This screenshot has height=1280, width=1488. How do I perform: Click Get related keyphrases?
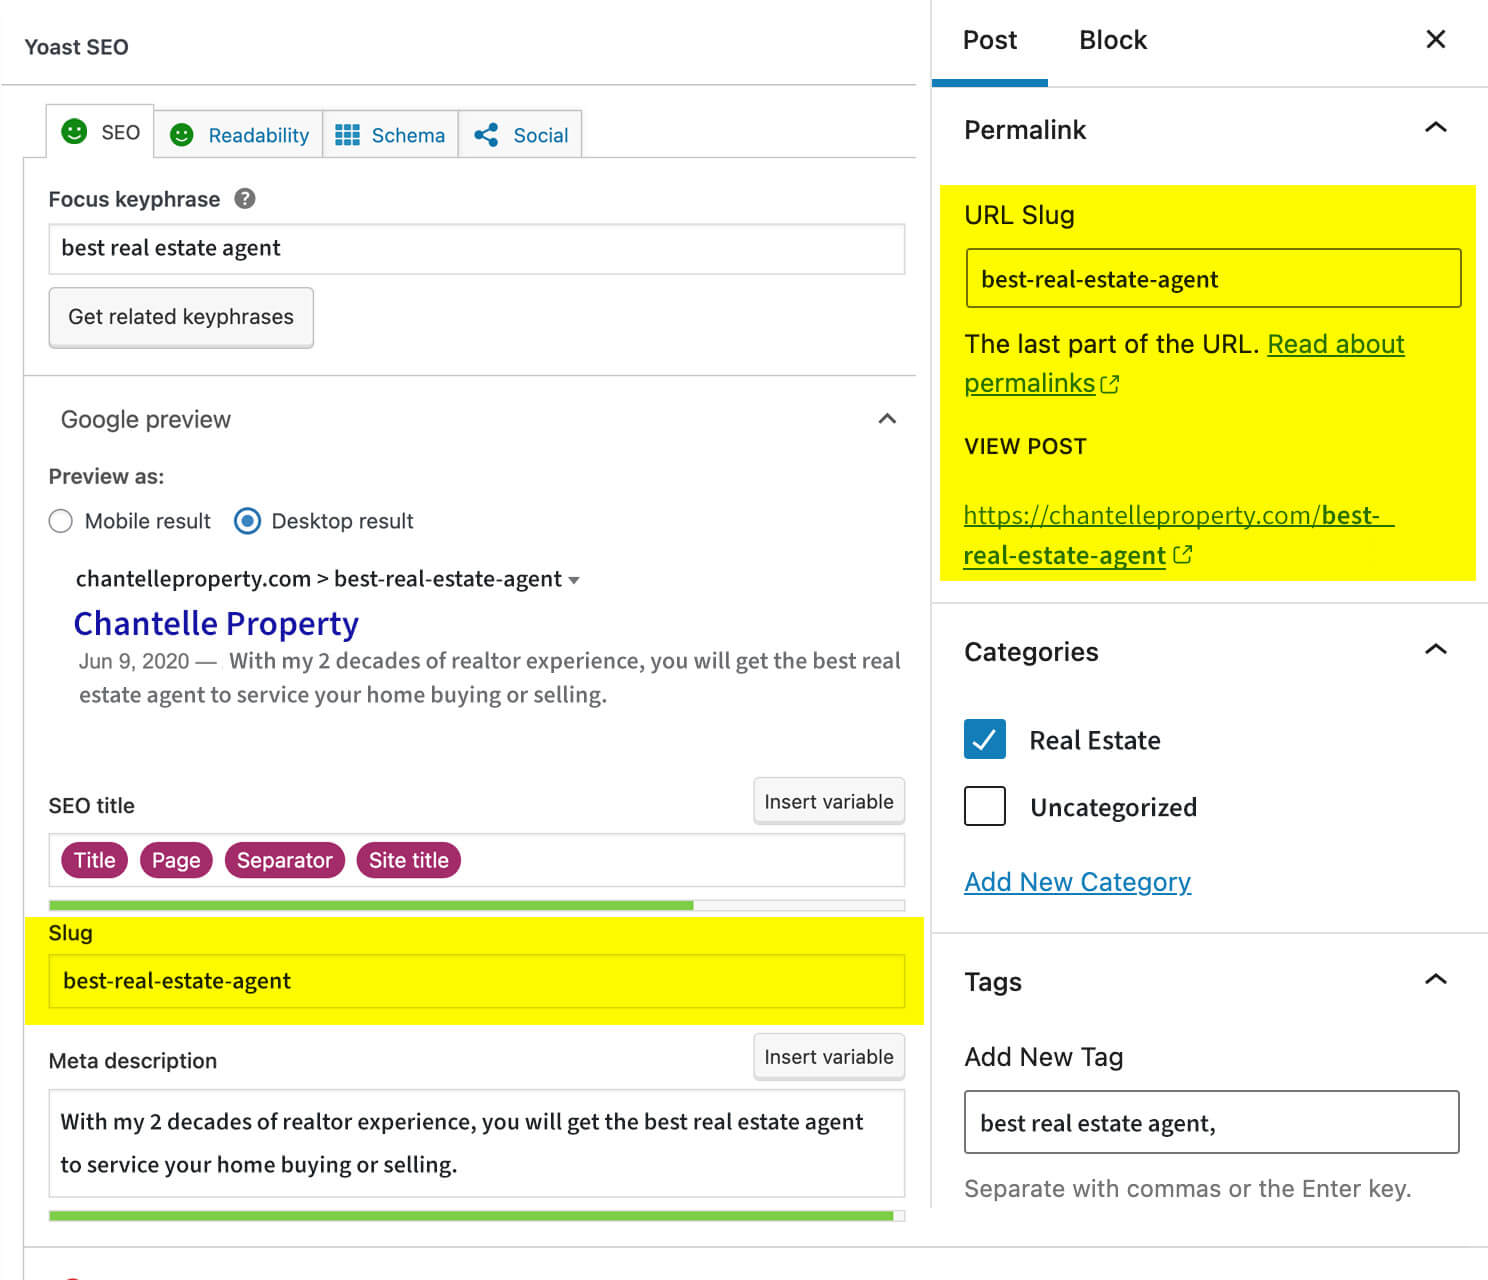pyautogui.click(x=180, y=317)
